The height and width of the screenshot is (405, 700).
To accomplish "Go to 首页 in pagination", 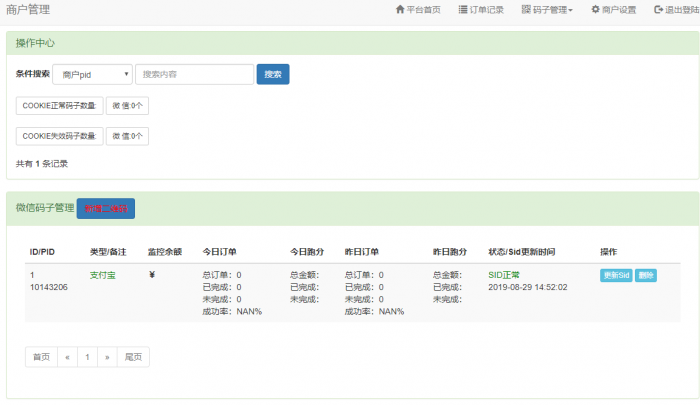I will 41,357.
